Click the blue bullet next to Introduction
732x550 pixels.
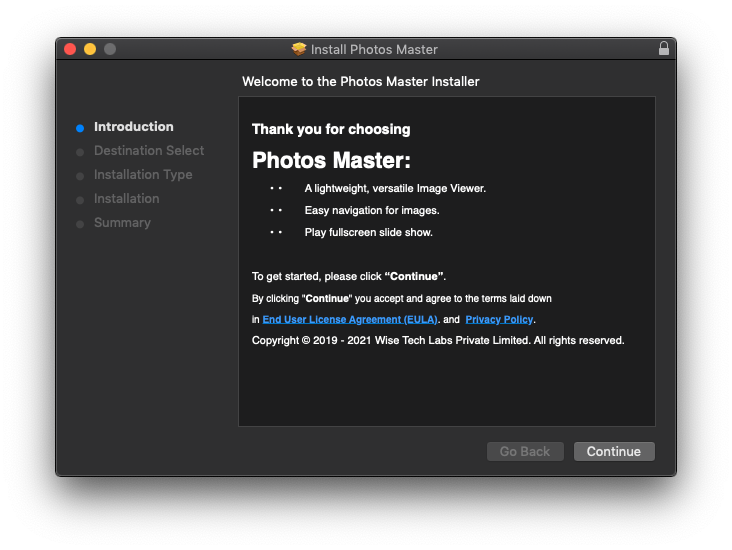click(x=80, y=128)
